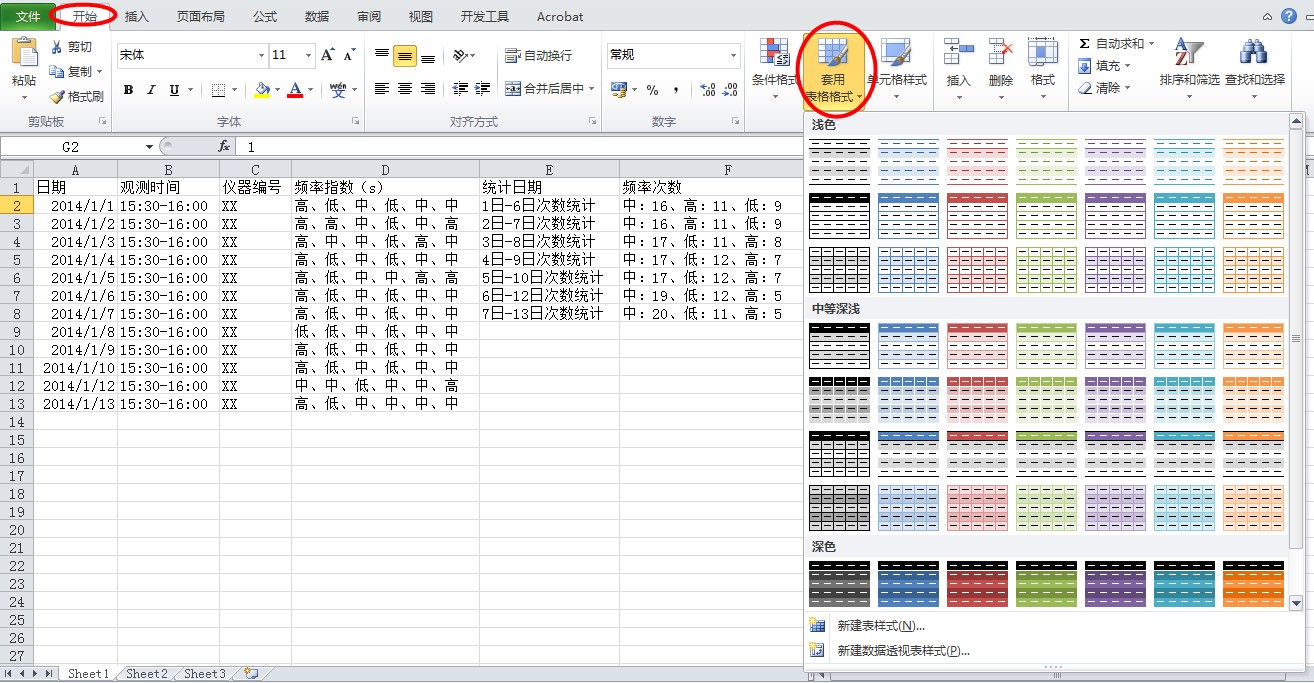
Task: Click the gallery scroll down arrow
Action: coord(1297,603)
